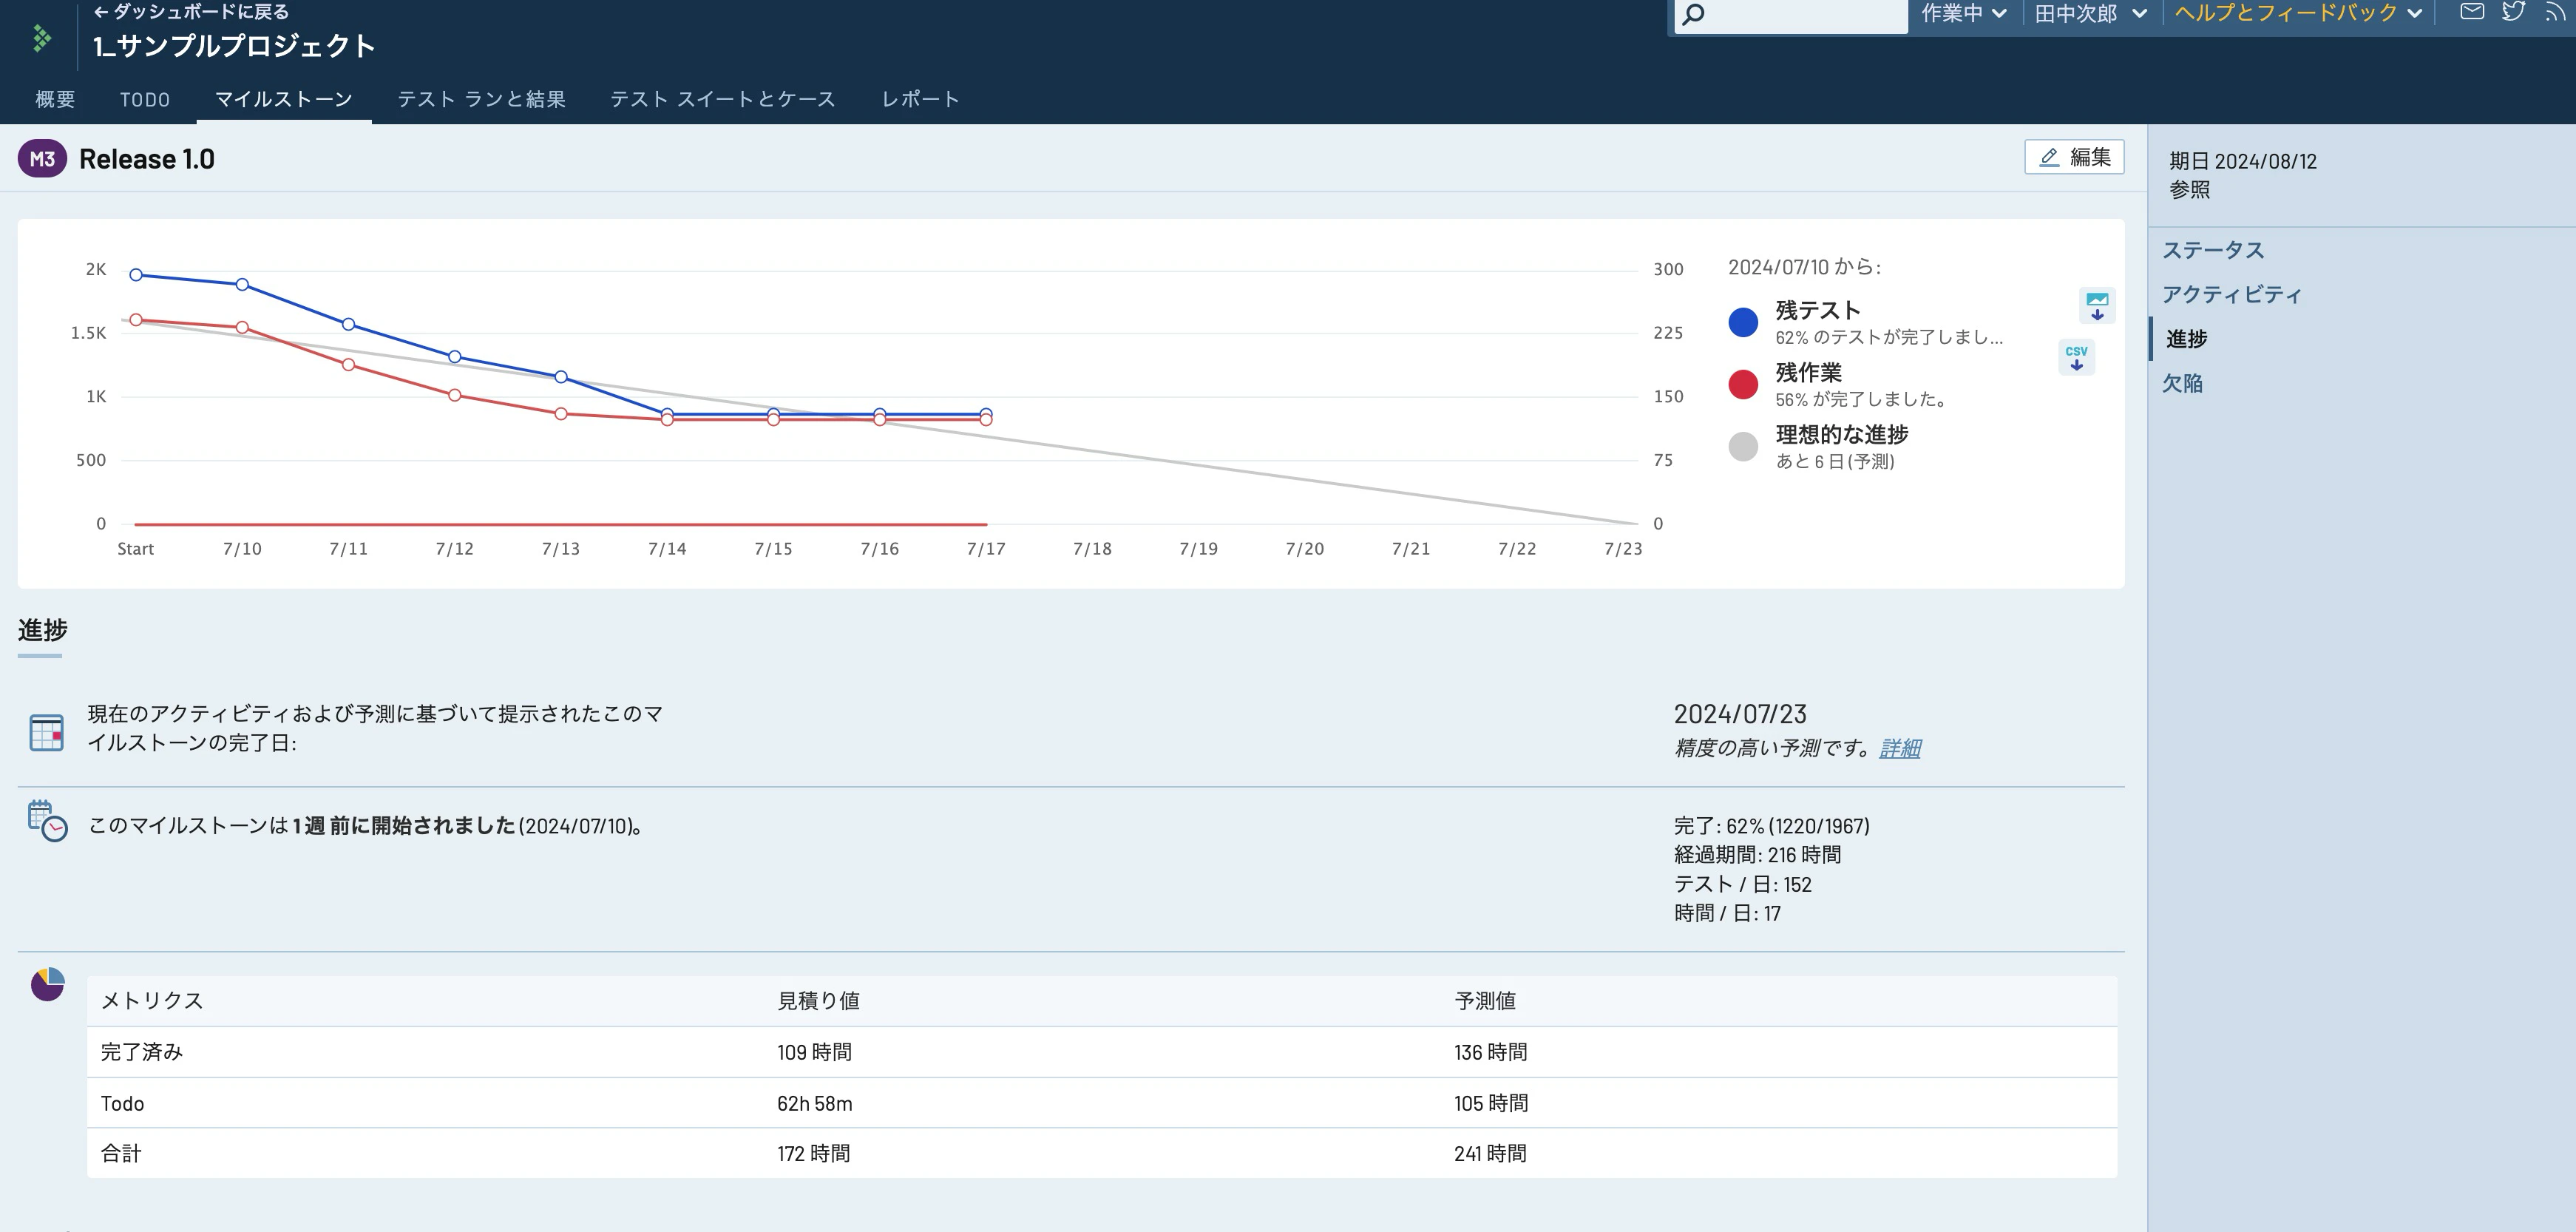Click the red 残作業 legend swatch
Screen dimensions: 2576x1232
click(1743, 384)
